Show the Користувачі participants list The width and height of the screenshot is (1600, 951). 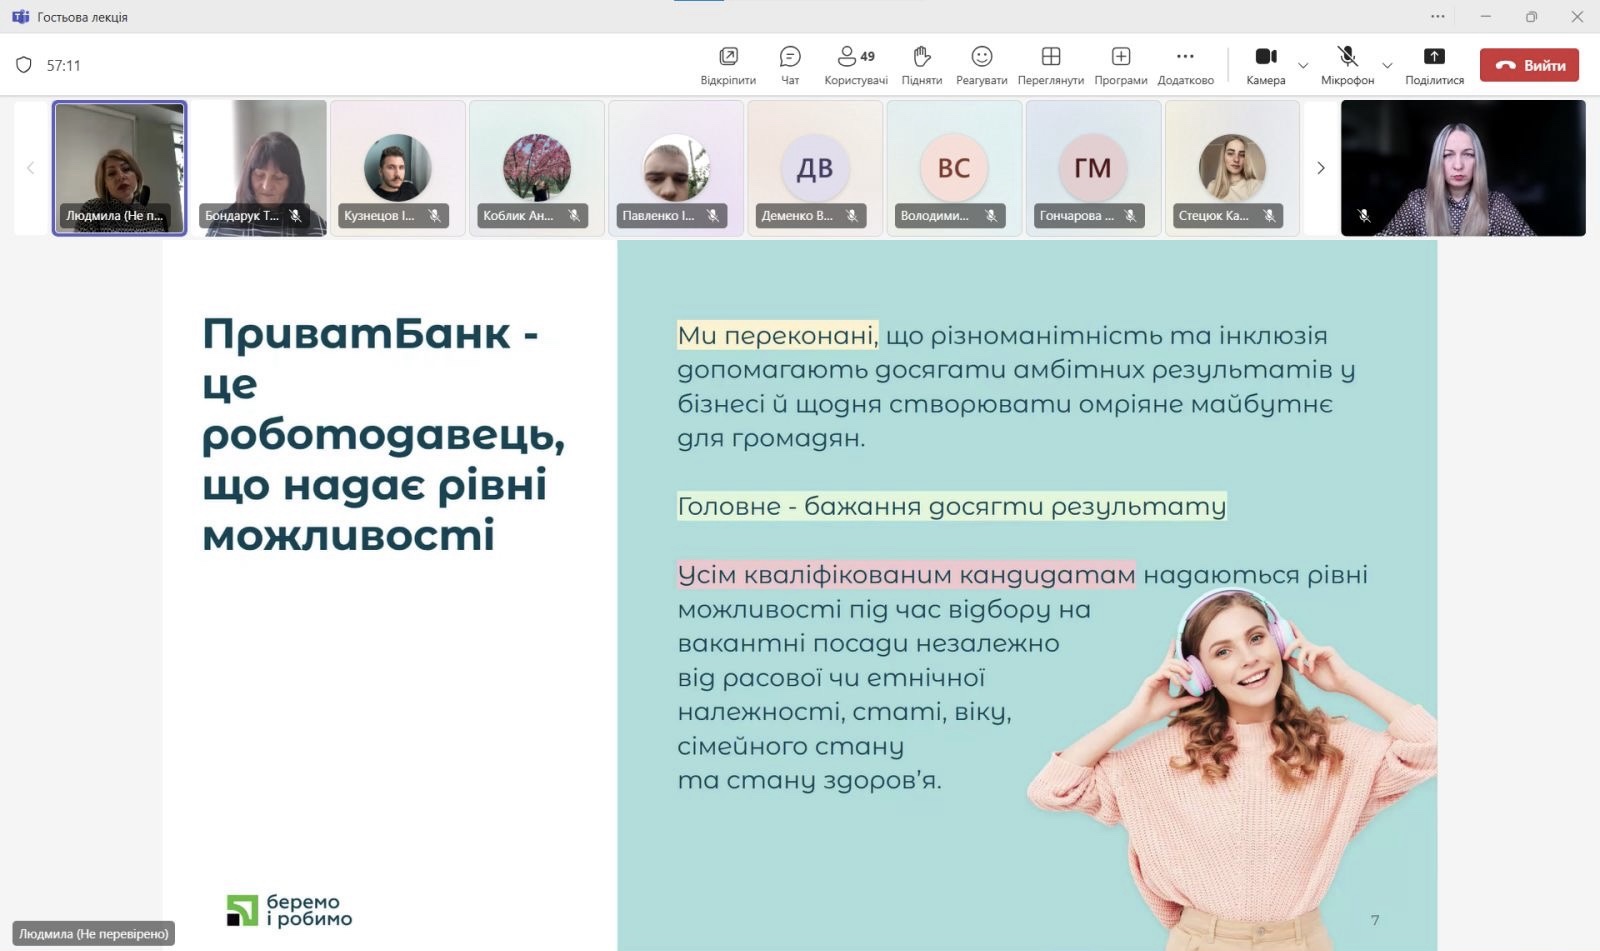coord(855,65)
